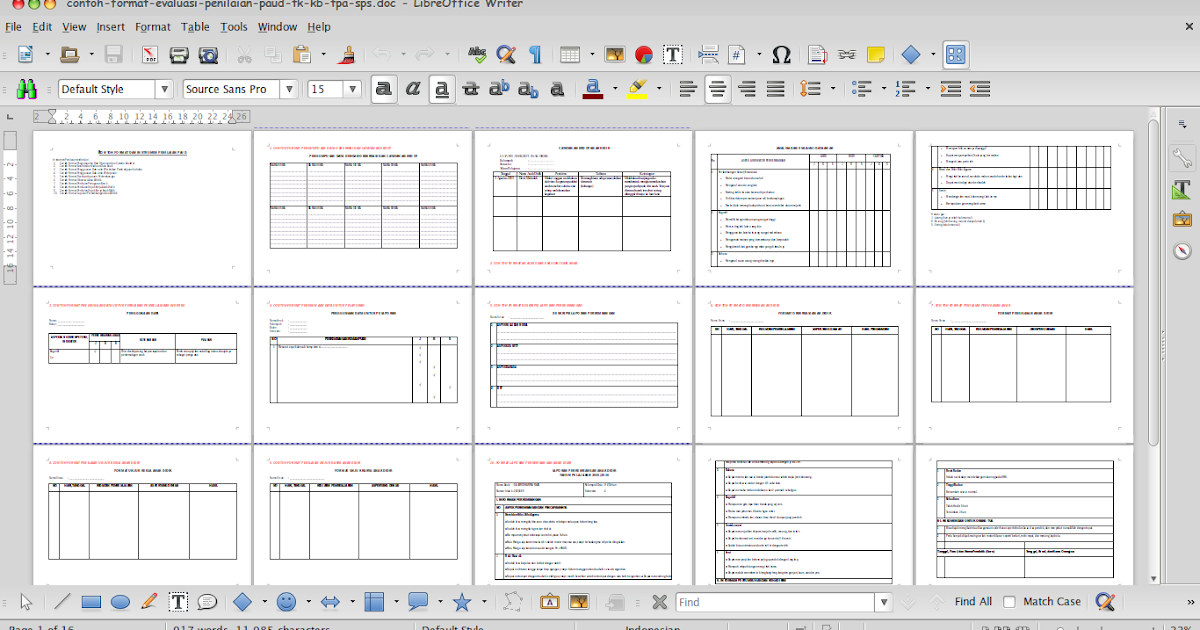
Task: Toggle Underline formatting
Action: [x=441, y=89]
